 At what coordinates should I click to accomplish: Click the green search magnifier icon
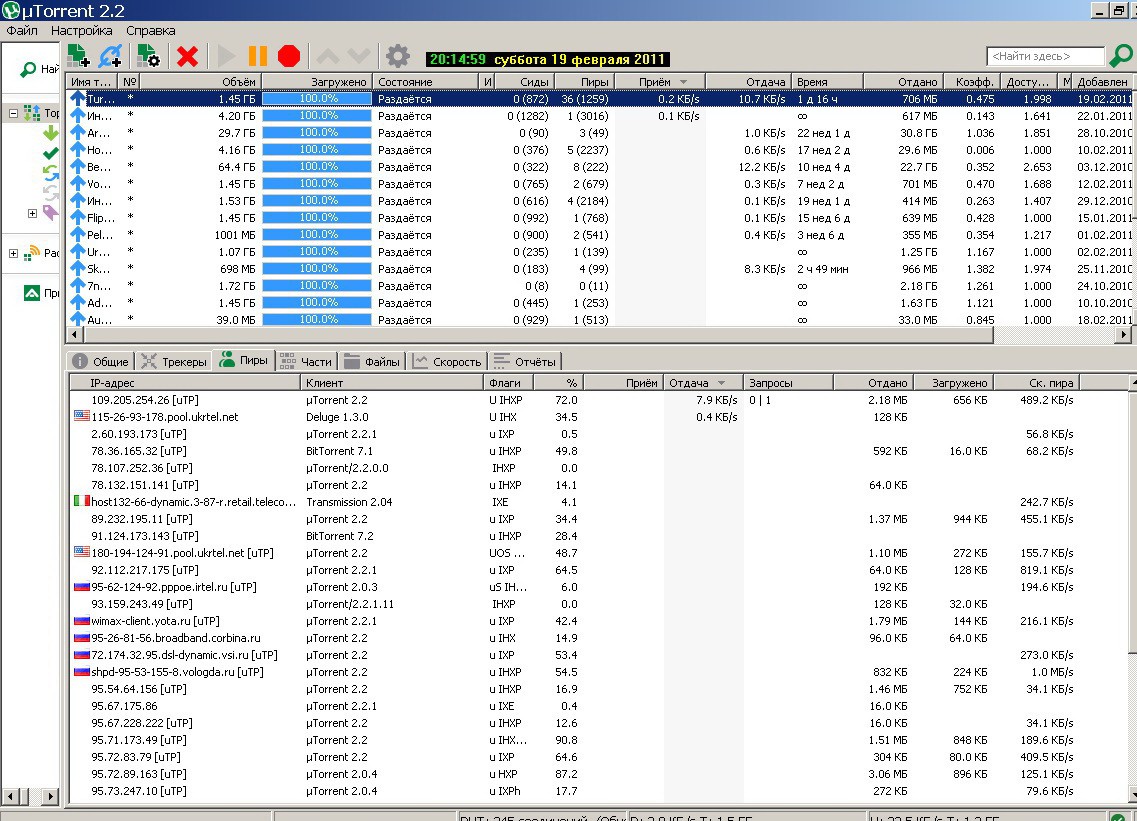1121,56
